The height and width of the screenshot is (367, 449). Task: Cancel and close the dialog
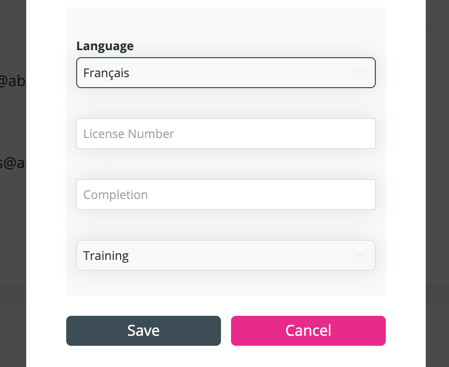[308, 331]
